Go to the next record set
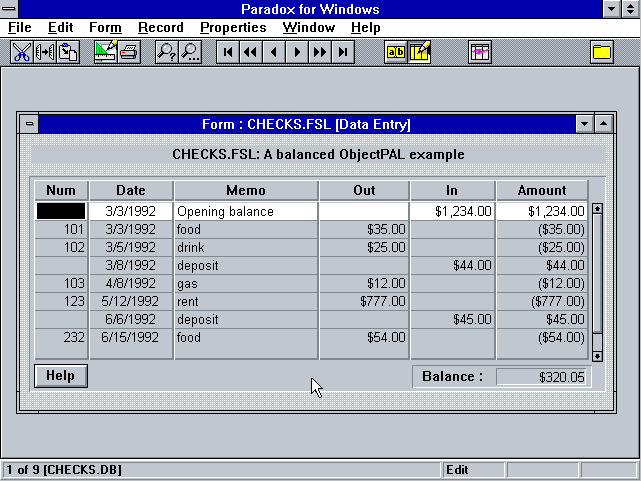 320,52
